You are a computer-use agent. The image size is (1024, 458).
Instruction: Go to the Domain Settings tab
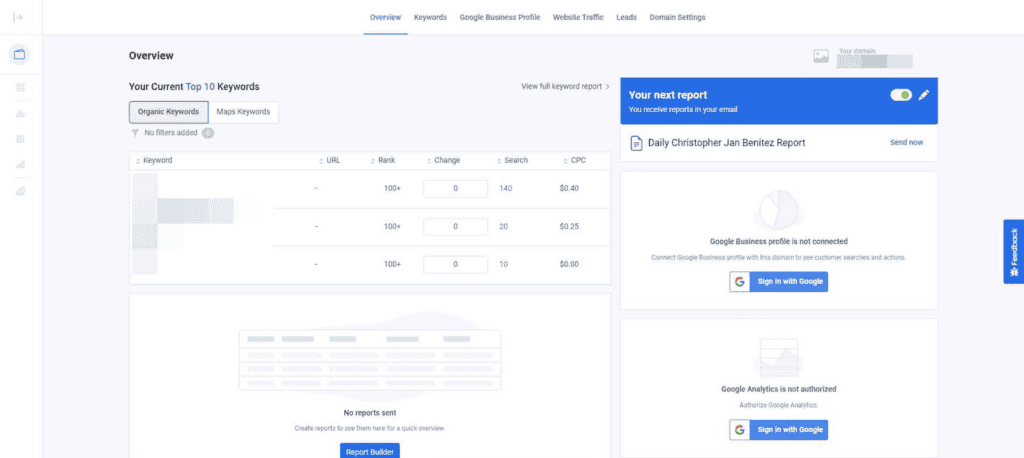pyautogui.click(x=677, y=17)
